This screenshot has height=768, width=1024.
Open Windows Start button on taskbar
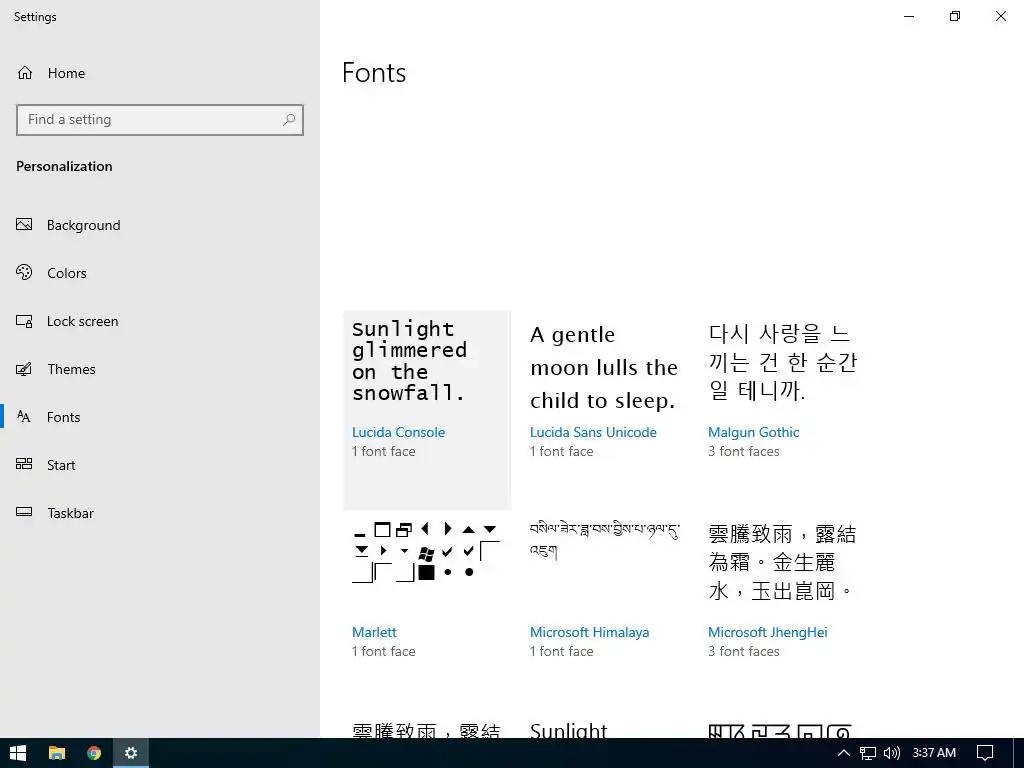[x=18, y=753]
